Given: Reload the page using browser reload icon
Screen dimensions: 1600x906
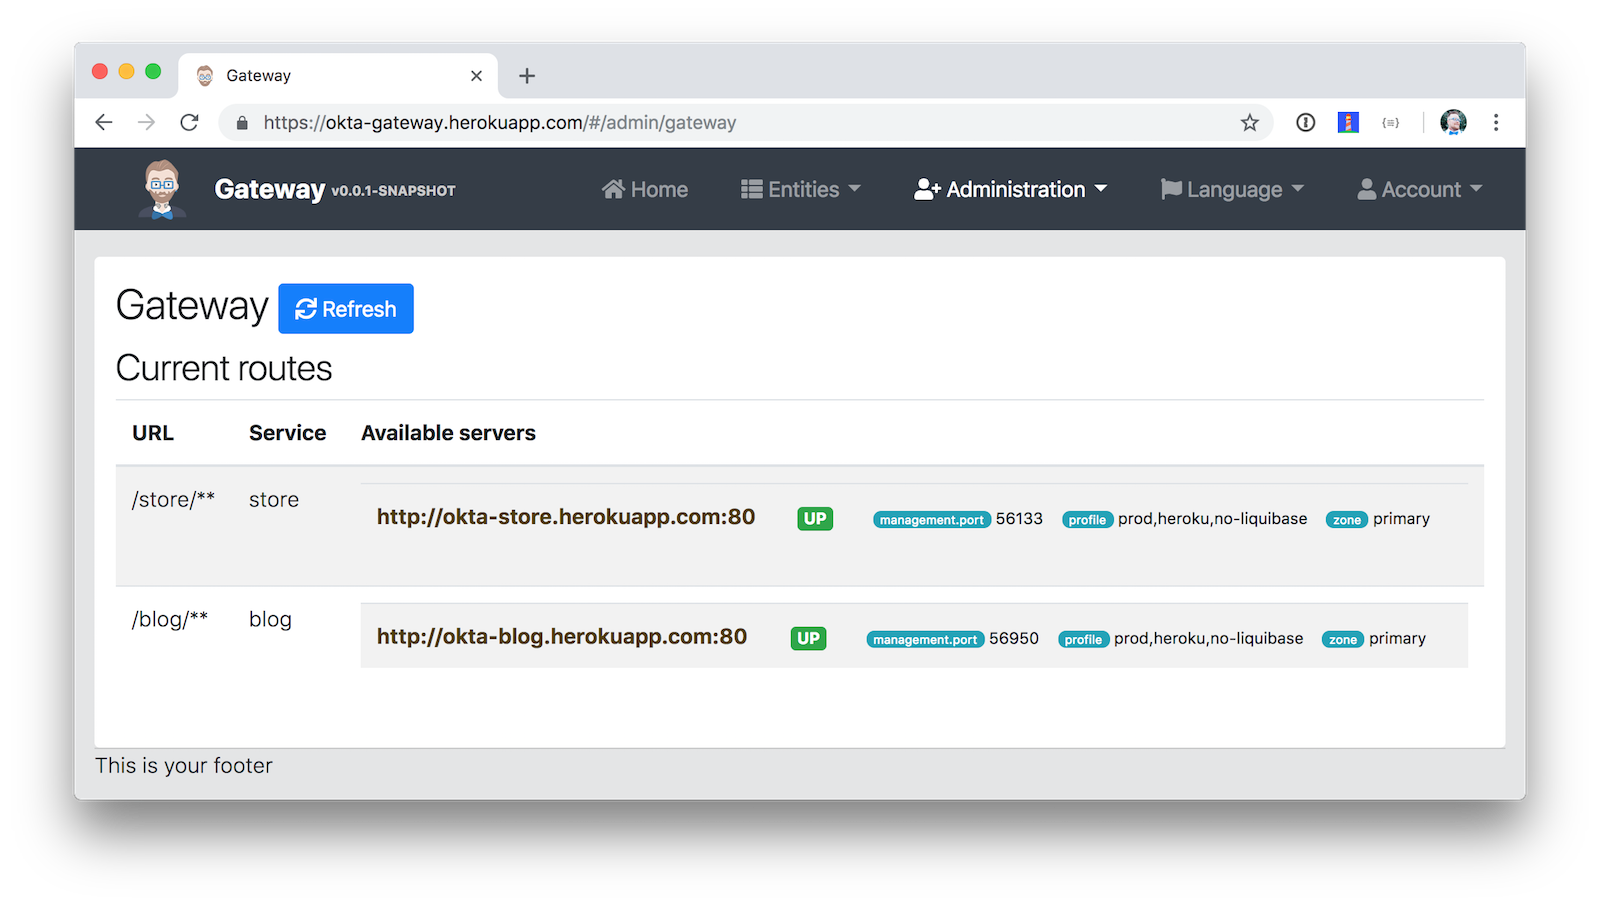Looking at the screenshot, I should click(189, 123).
